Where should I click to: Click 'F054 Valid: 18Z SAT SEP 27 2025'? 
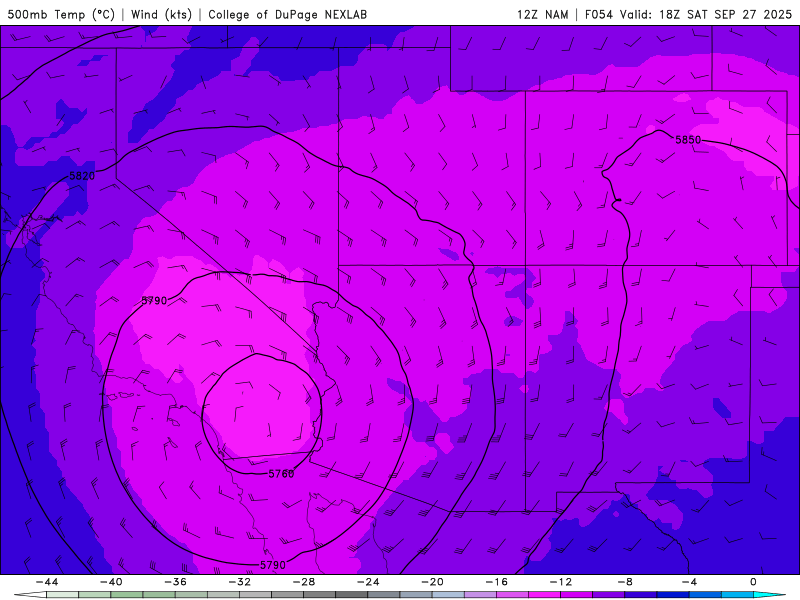coord(688,14)
